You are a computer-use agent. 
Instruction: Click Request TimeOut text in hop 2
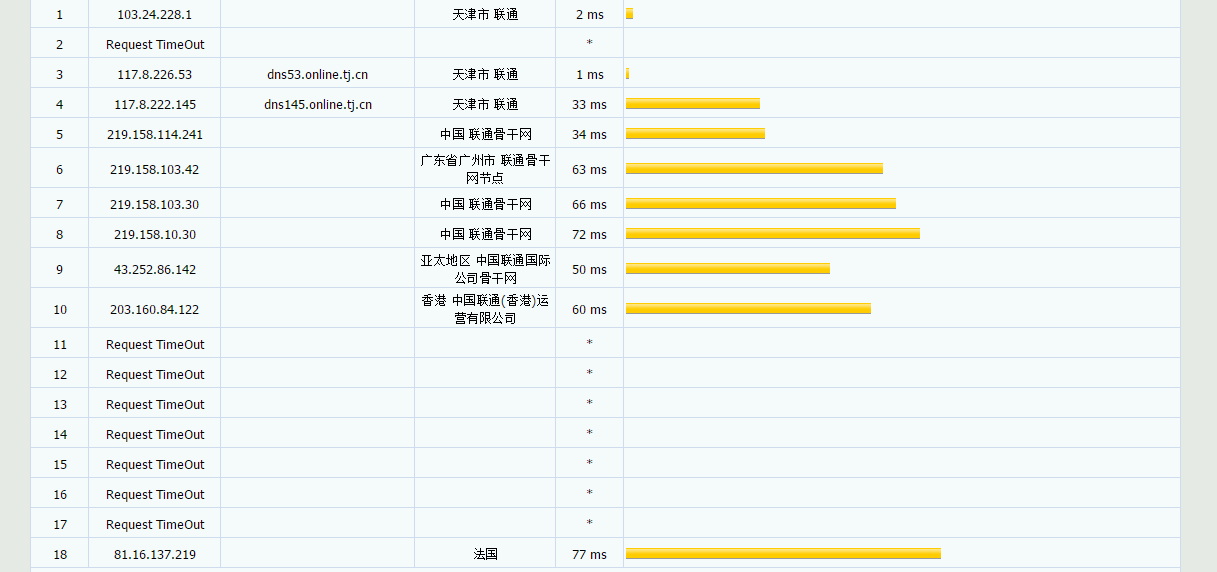[x=155, y=45]
